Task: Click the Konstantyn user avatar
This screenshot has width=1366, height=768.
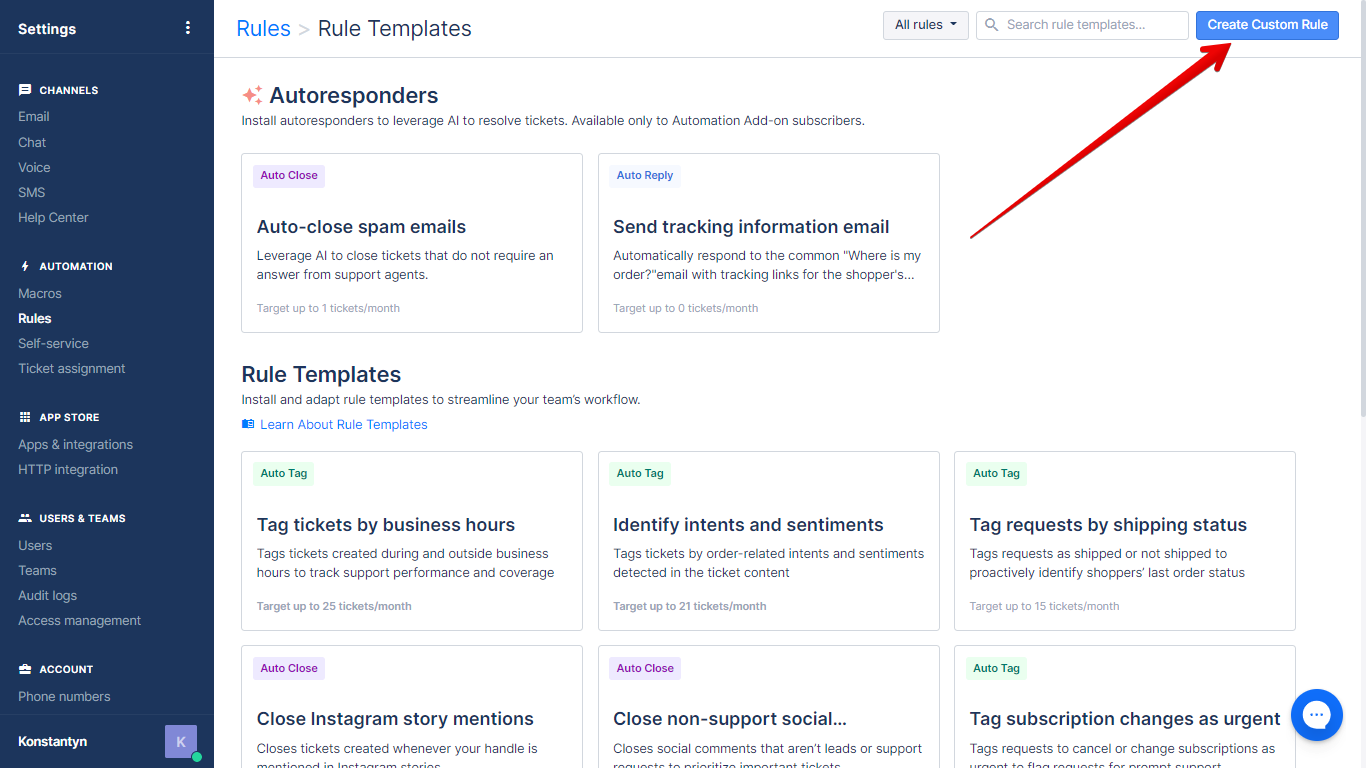Action: [x=181, y=742]
